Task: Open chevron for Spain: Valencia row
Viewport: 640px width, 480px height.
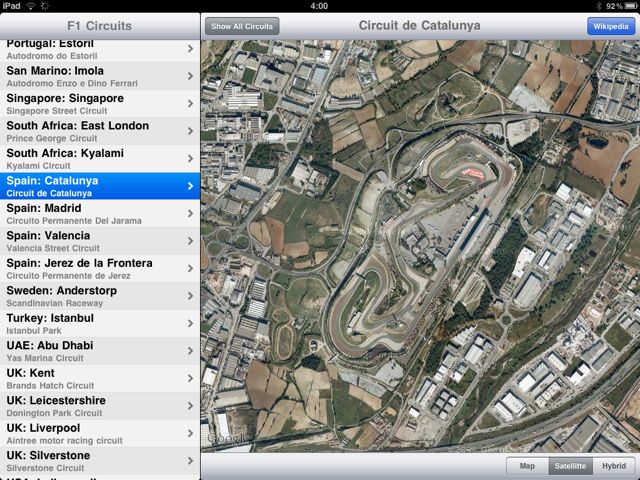Action: [x=190, y=241]
